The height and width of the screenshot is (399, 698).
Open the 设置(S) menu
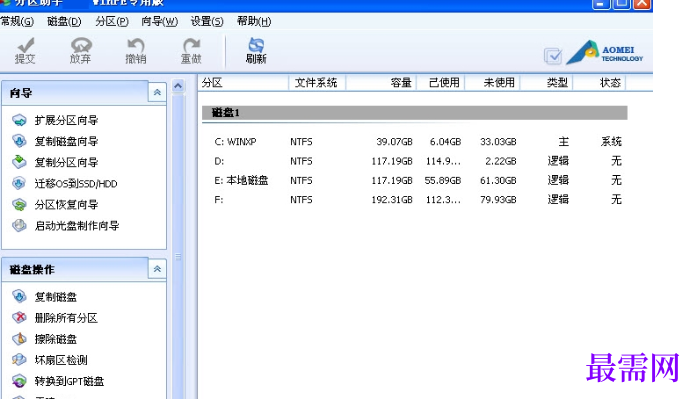pyautogui.click(x=207, y=21)
